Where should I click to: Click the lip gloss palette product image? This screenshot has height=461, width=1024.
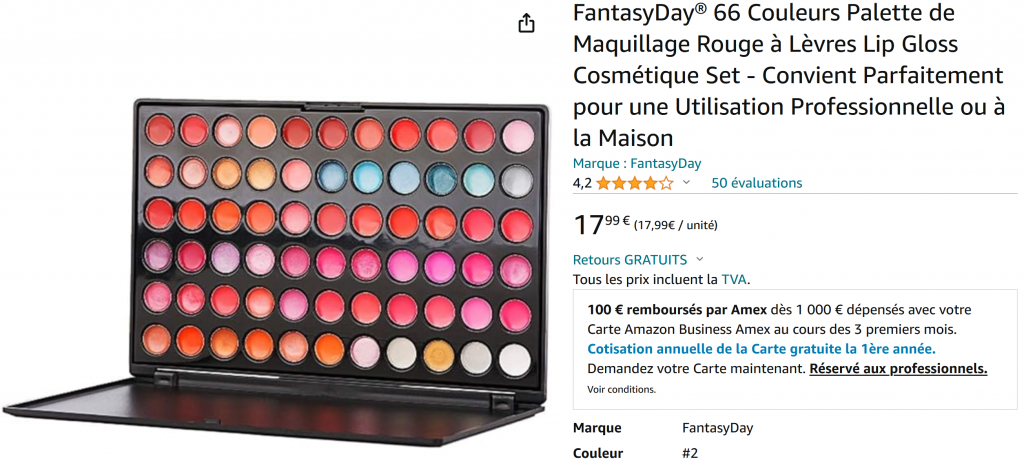pyautogui.click(x=274, y=271)
